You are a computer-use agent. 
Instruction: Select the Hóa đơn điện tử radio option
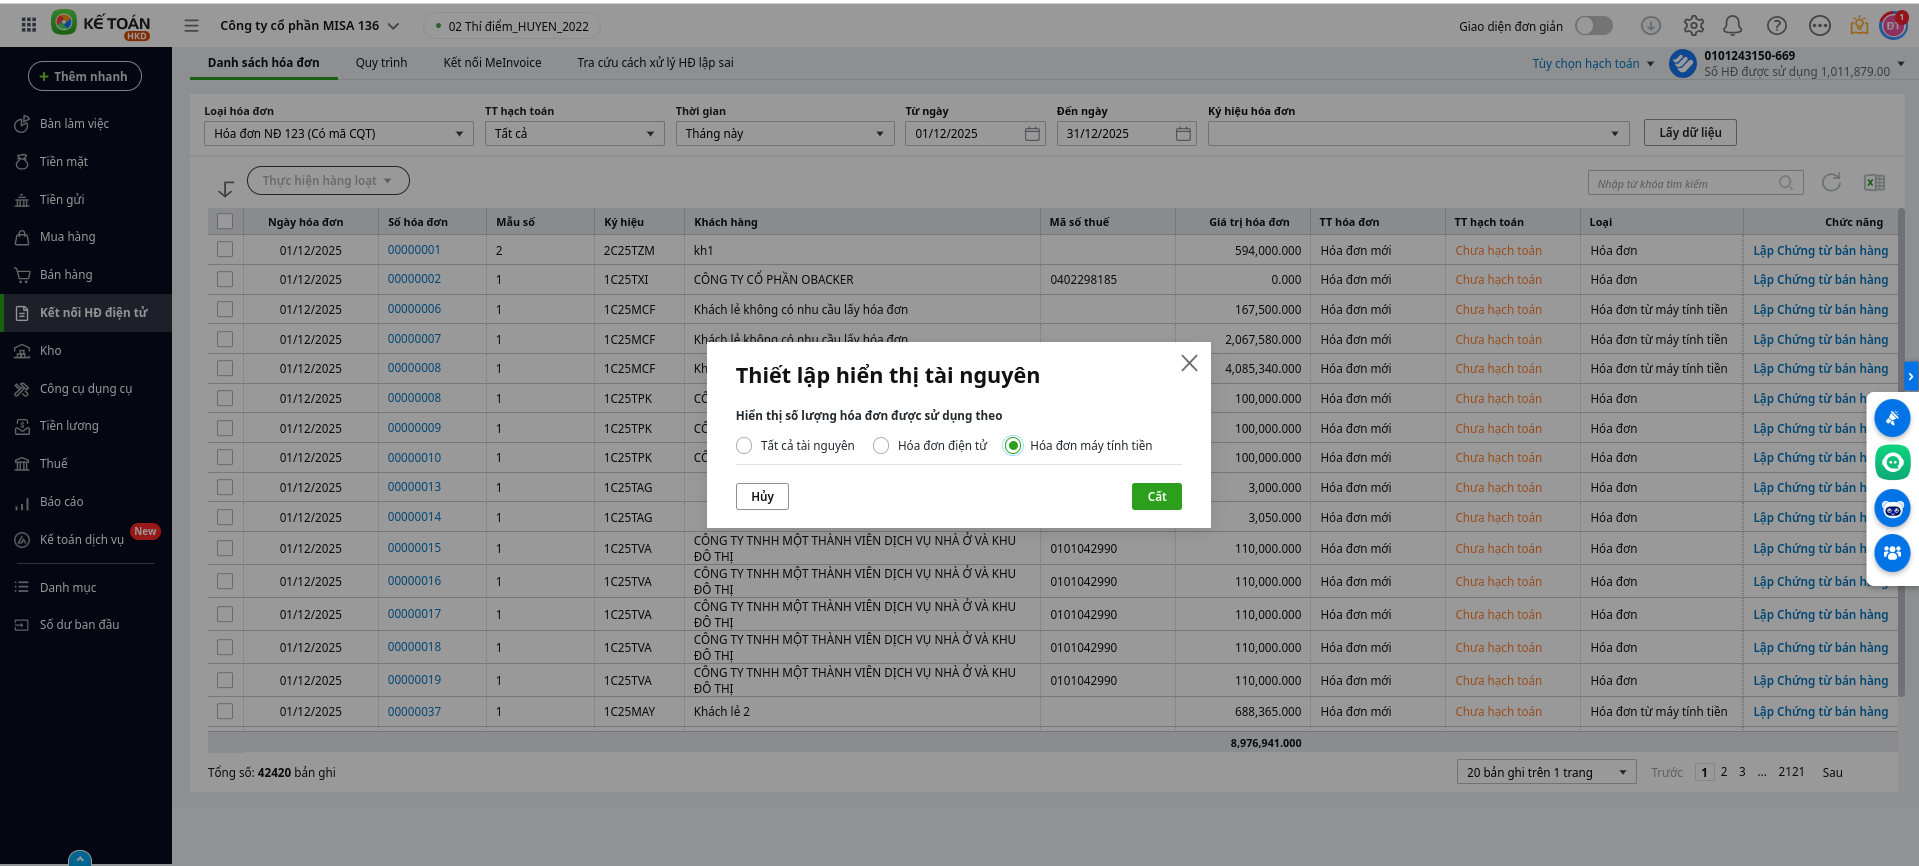[881, 446]
